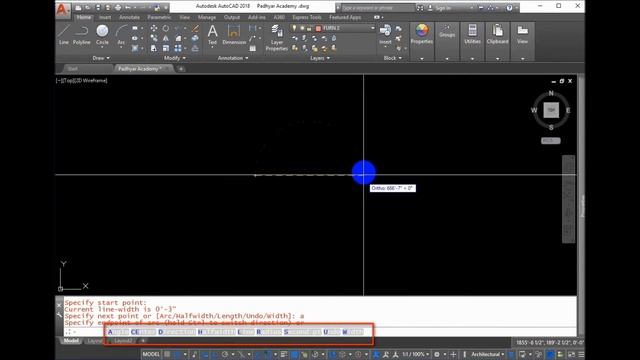Switch to the Parametric ribbon tab
640x360 pixels.
click(x=159, y=17)
